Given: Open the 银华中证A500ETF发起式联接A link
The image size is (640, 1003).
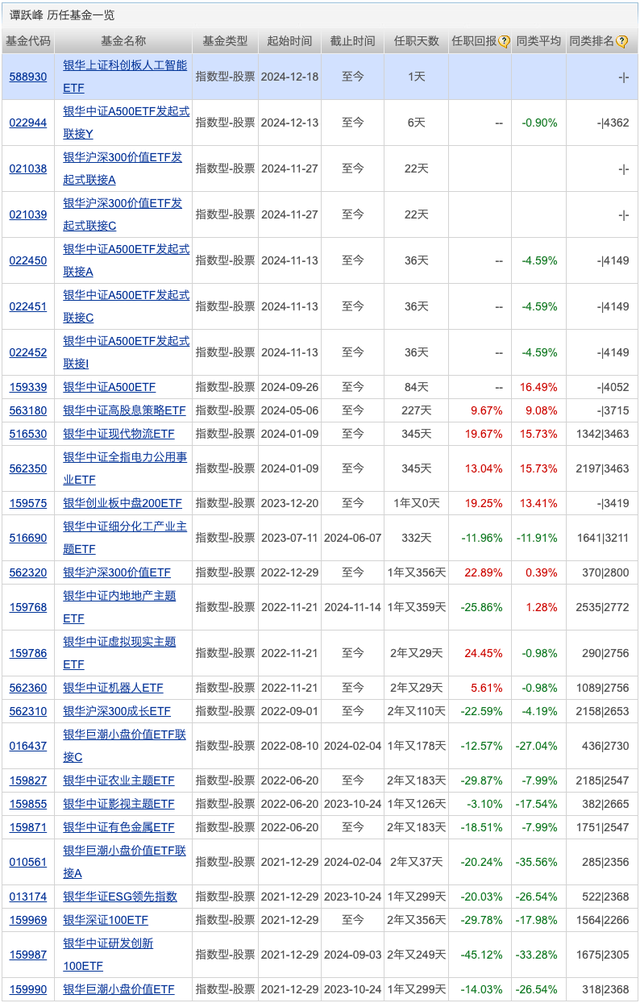Looking at the screenshot, I should (126, 261).
